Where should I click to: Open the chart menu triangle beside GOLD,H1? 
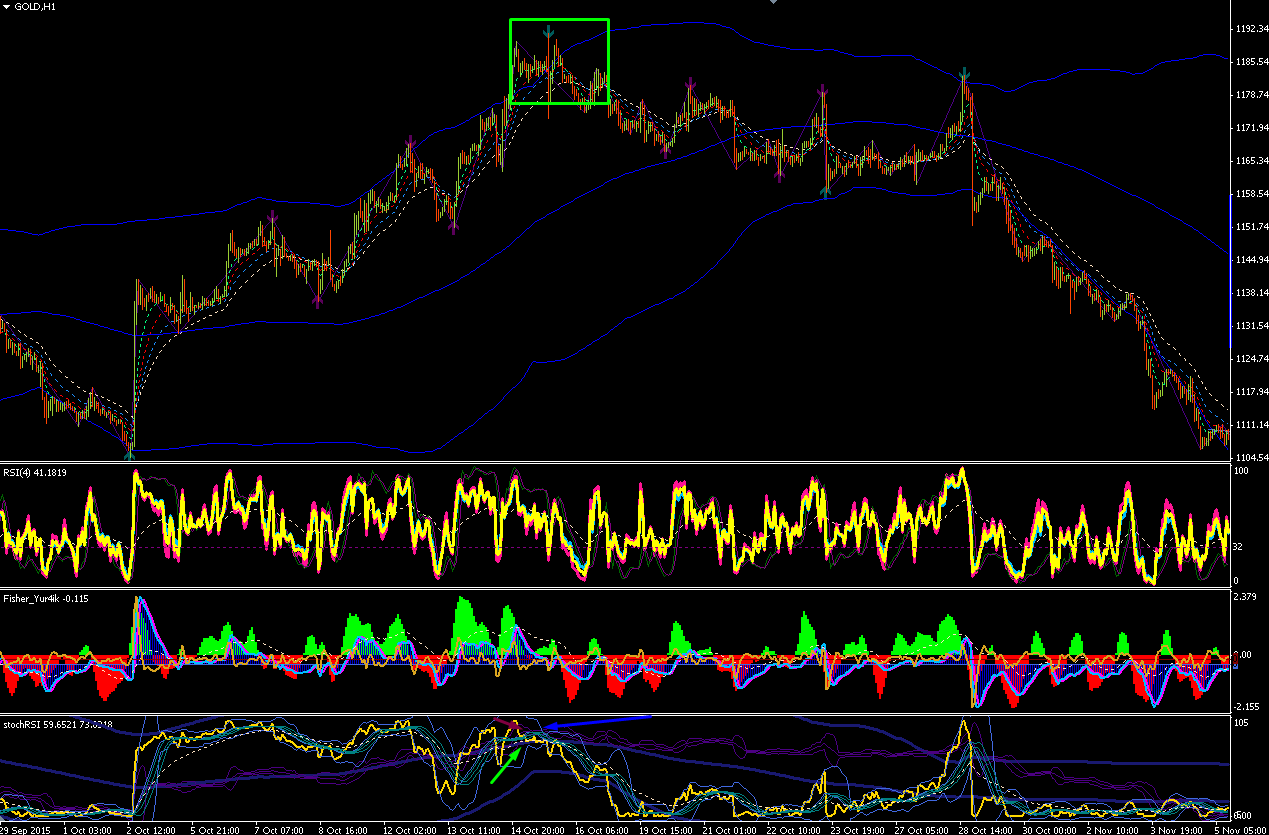point(7,7)
